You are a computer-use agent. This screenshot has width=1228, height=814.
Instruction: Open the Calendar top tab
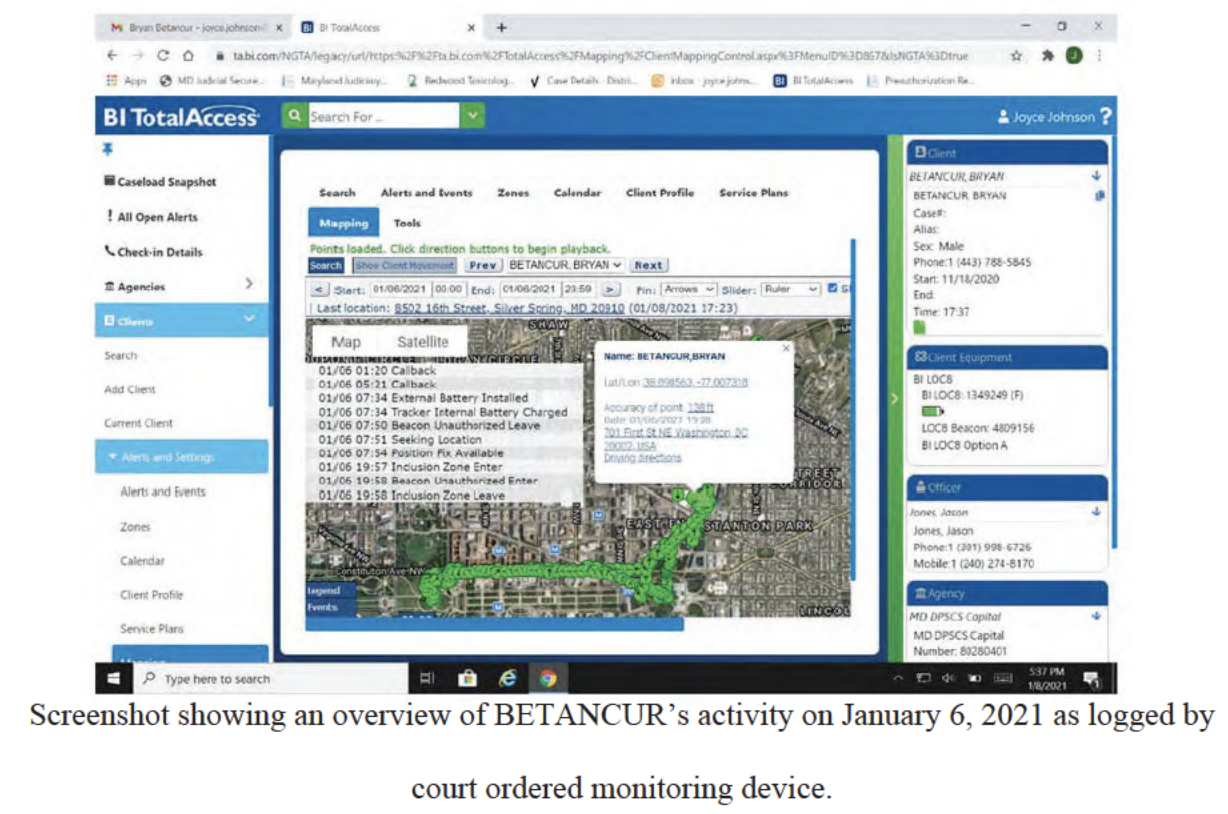click(577, 193)
